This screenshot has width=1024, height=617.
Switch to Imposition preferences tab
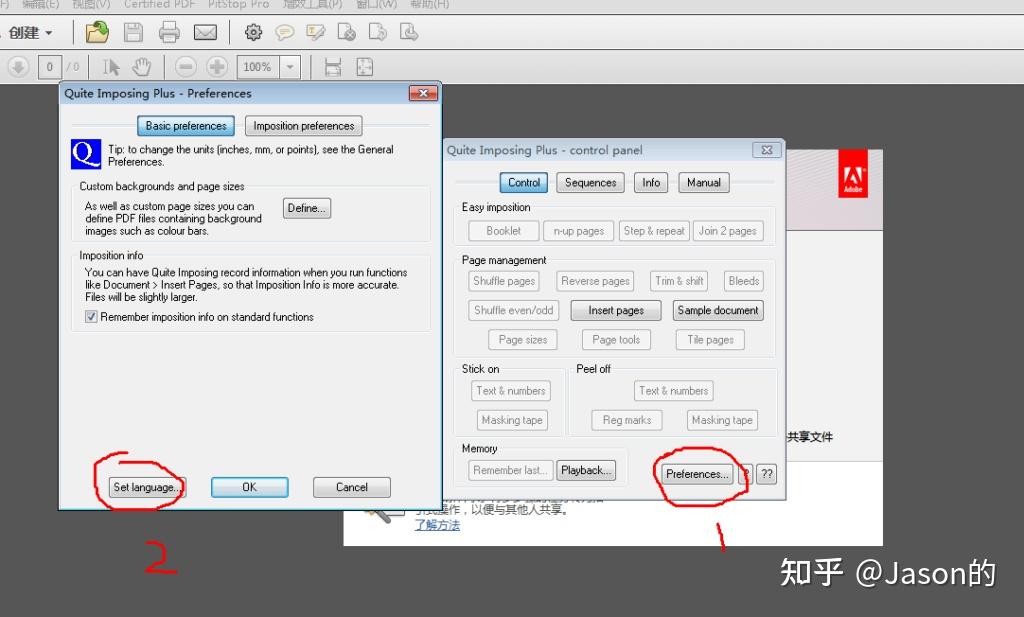coord(304,125)
